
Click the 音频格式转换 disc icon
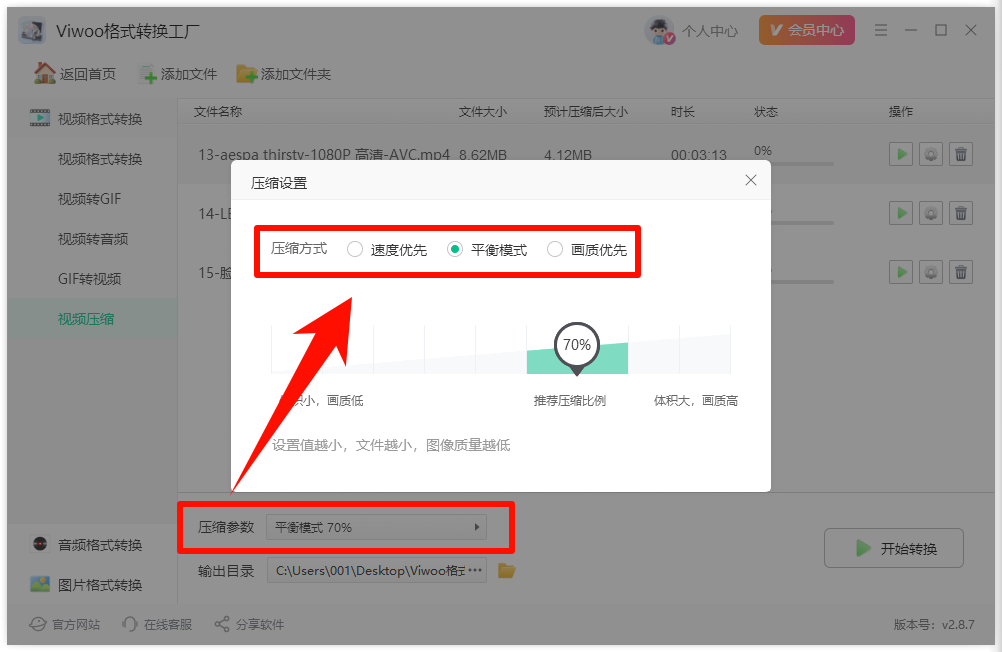click(40, 544)
